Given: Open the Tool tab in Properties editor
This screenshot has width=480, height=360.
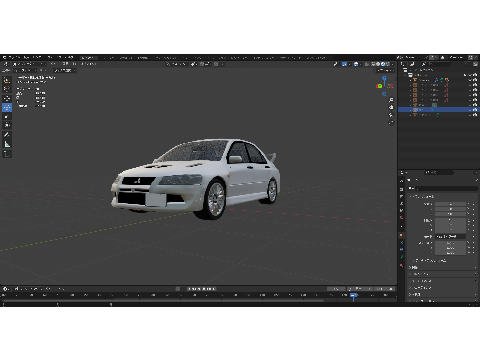Looking at the screenshot, I should pyautogui.click(x=401, y=181).
